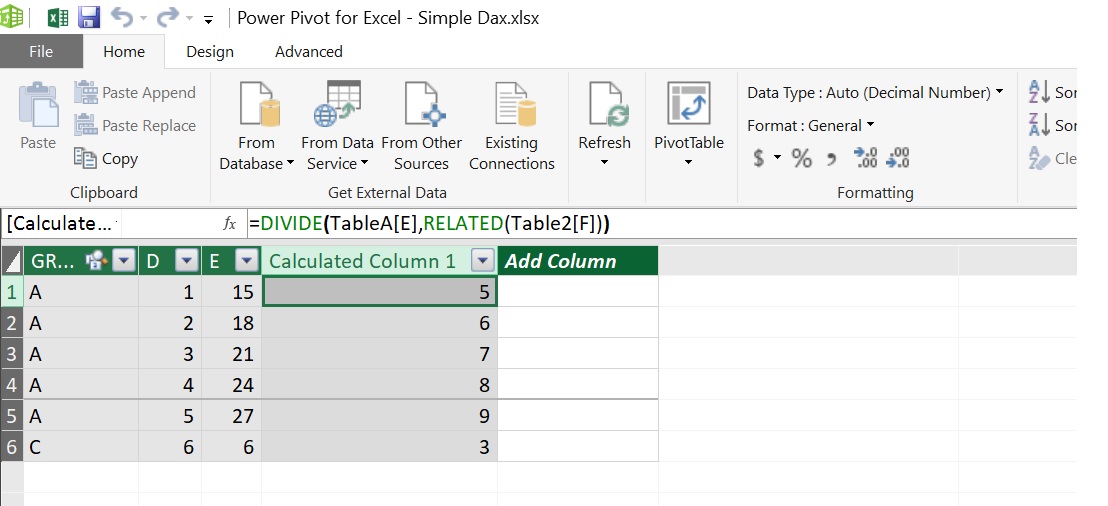Click Increase Decimal icon
The height and width of the screenshot is (506, 1108).
tap(865, 158)
